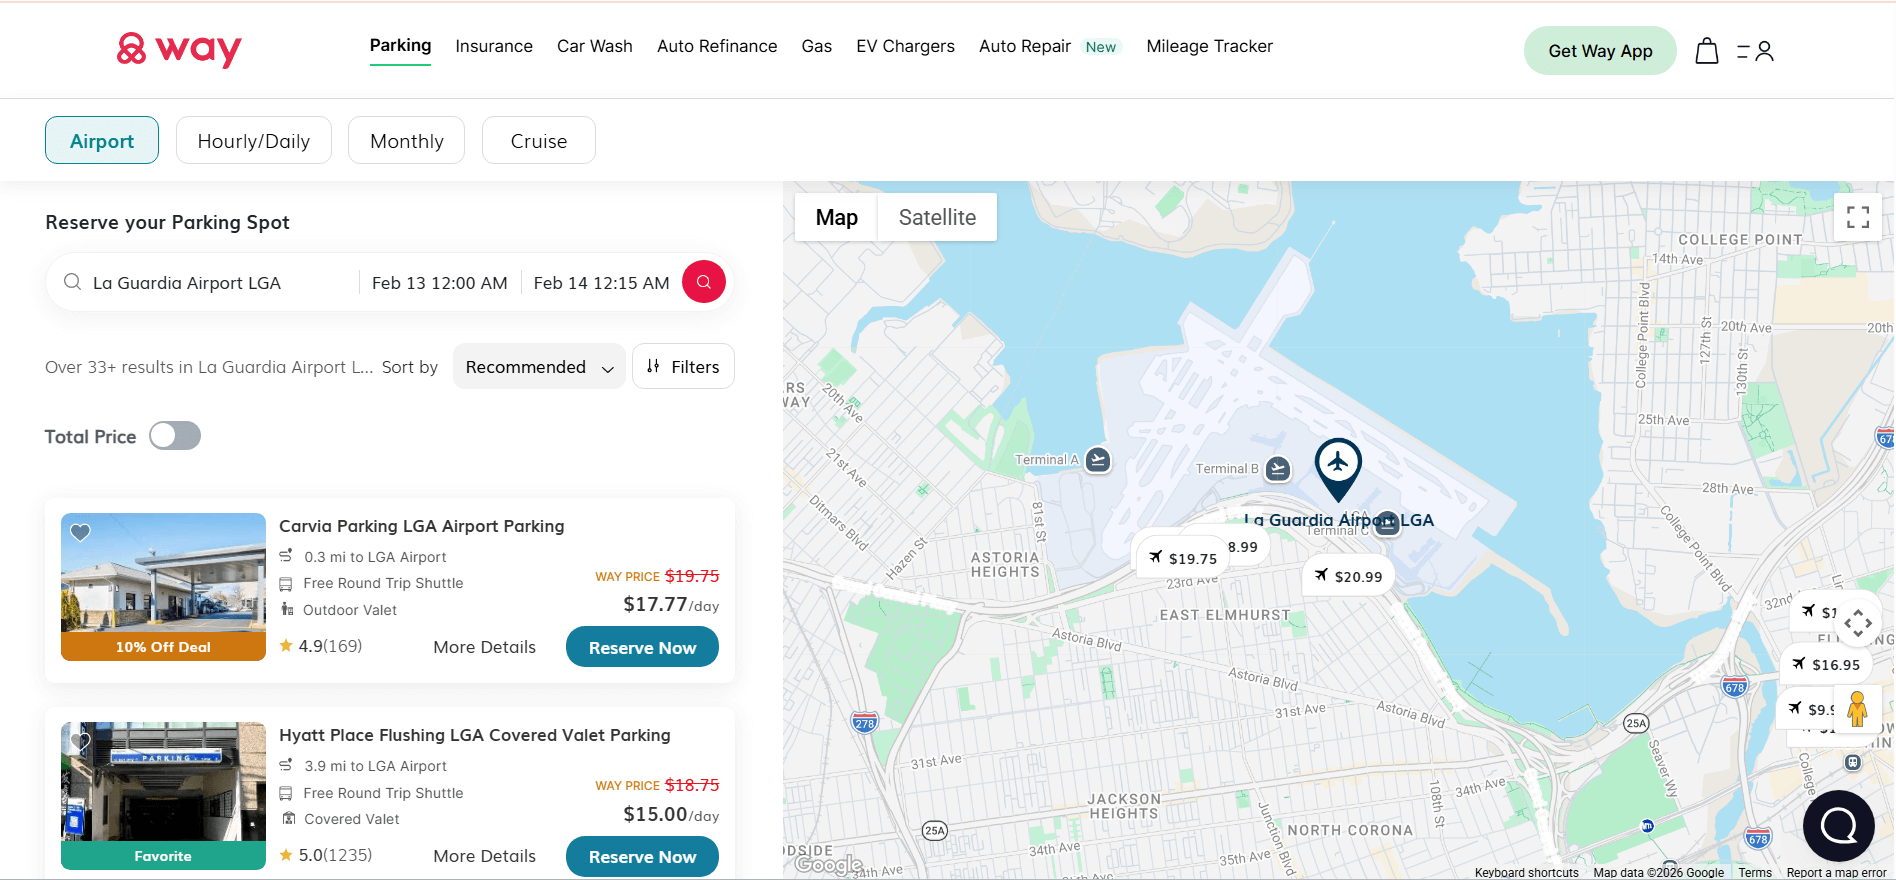Change the Feb 13 12:00 AM check-in
Screen dimensions: 1896x880
[440, 283]
